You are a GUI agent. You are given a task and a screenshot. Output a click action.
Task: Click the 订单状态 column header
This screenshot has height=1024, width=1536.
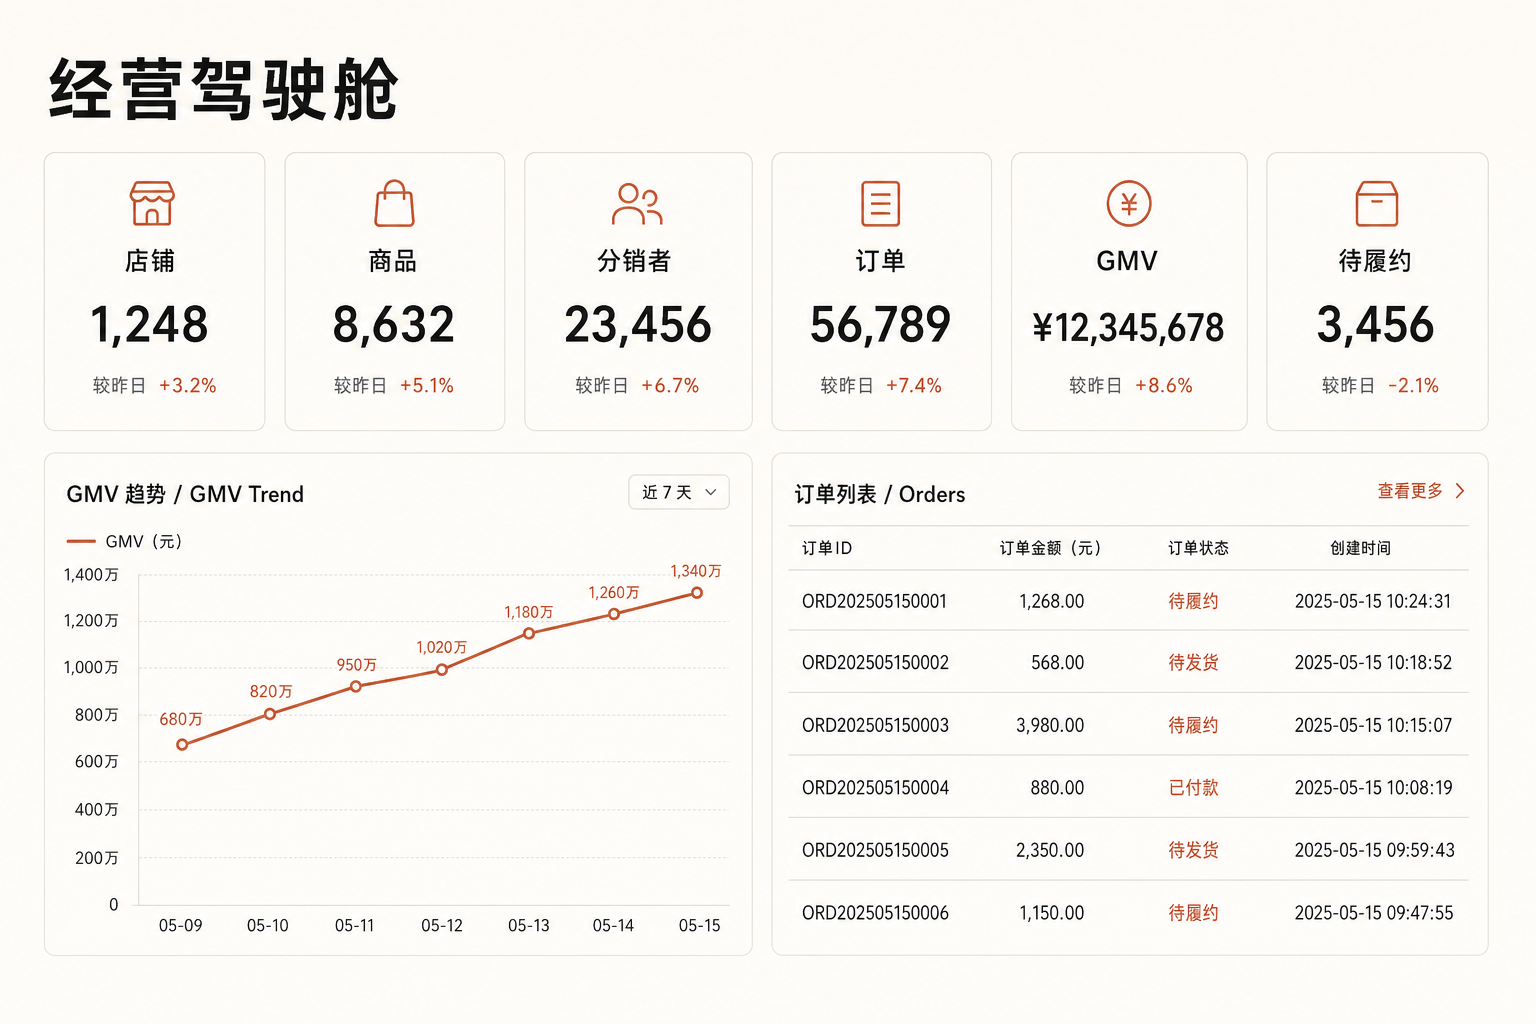(1198, 548)
